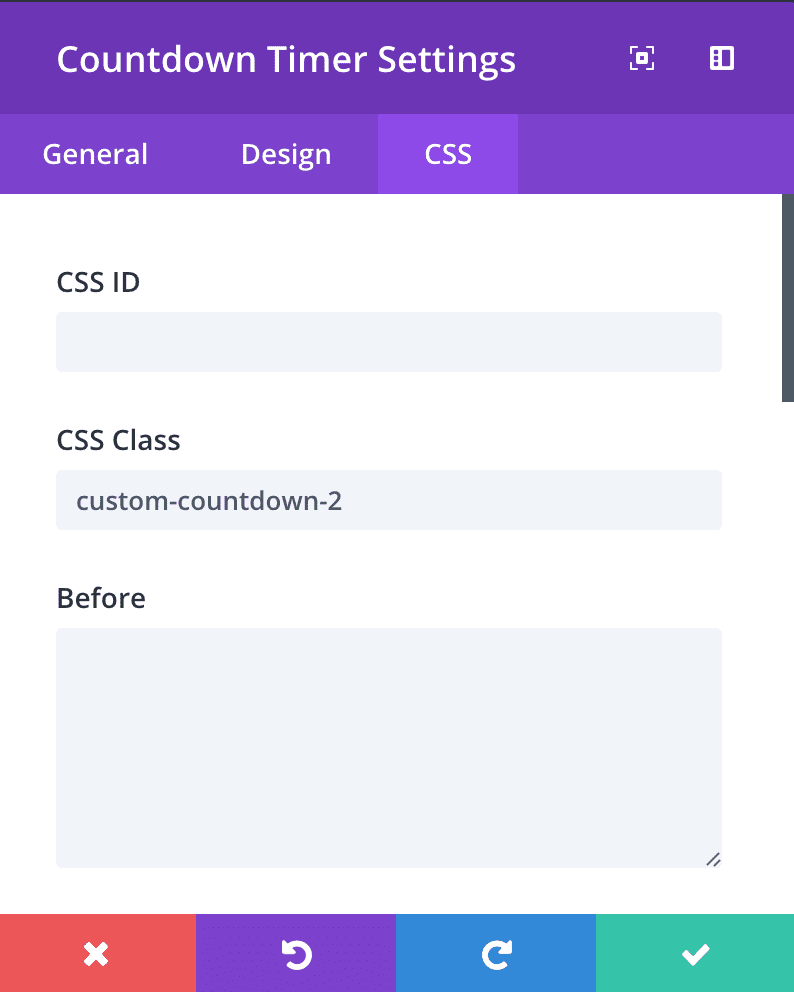Image resolution: width=794 pixels, height=992 pixels.
Task: Switch modal to side panel view
Action: (721, 58)
